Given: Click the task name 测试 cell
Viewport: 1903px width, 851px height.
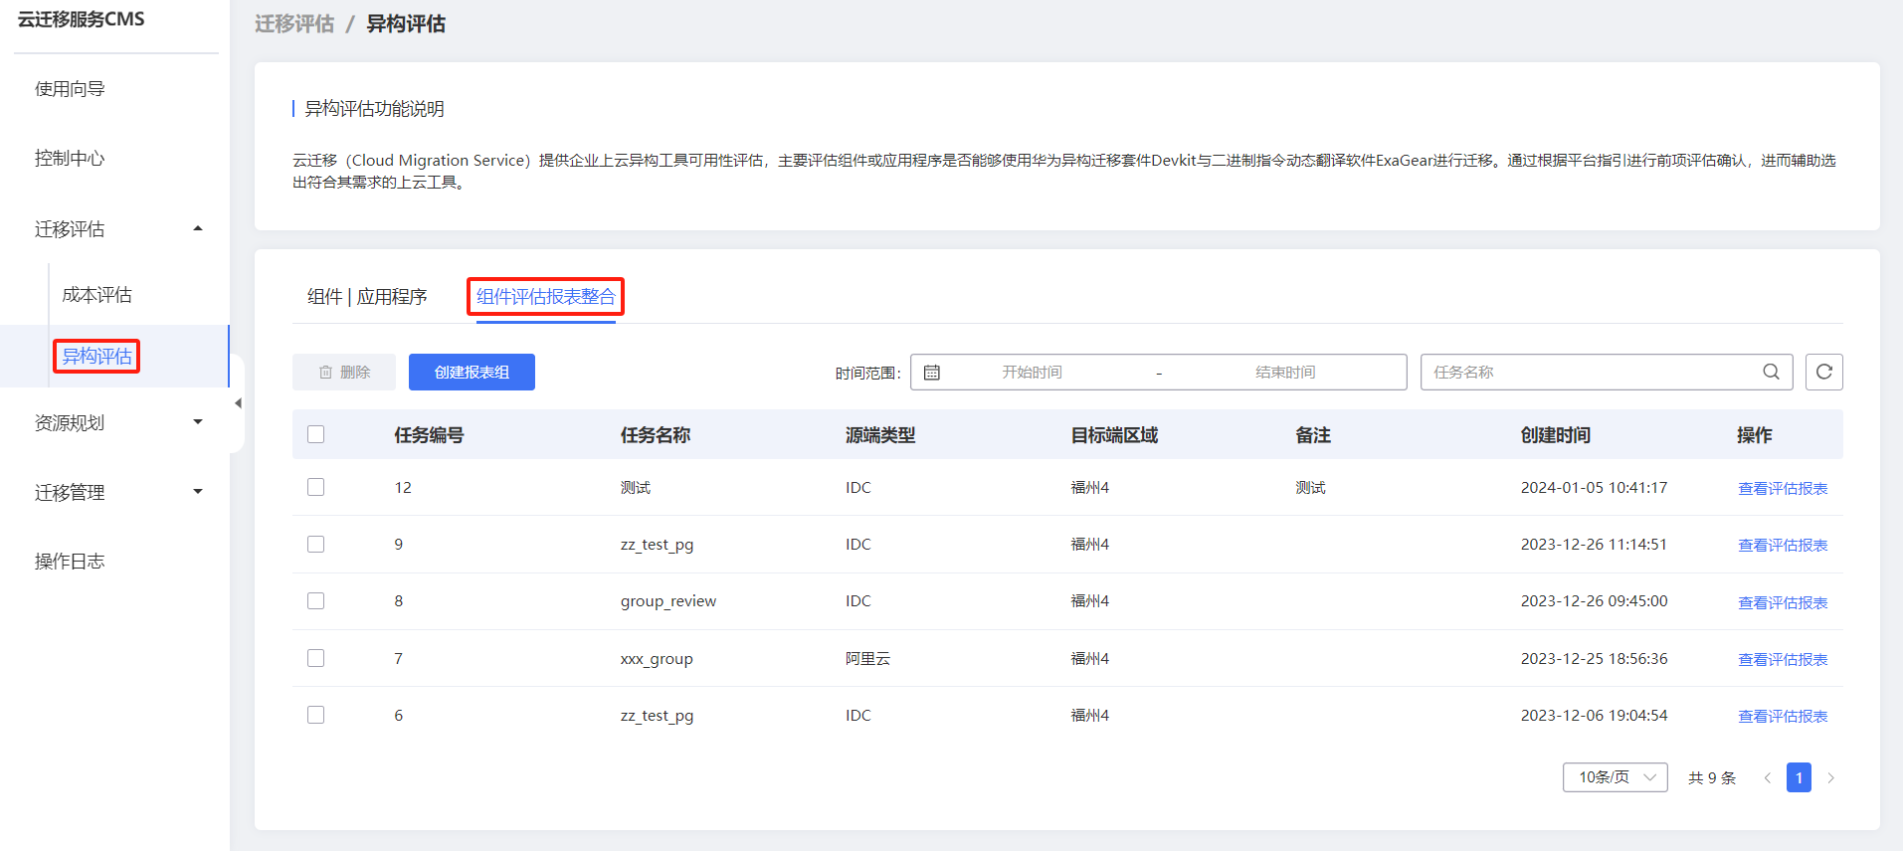Looking at the screenshot, I should tap(635, 487).
